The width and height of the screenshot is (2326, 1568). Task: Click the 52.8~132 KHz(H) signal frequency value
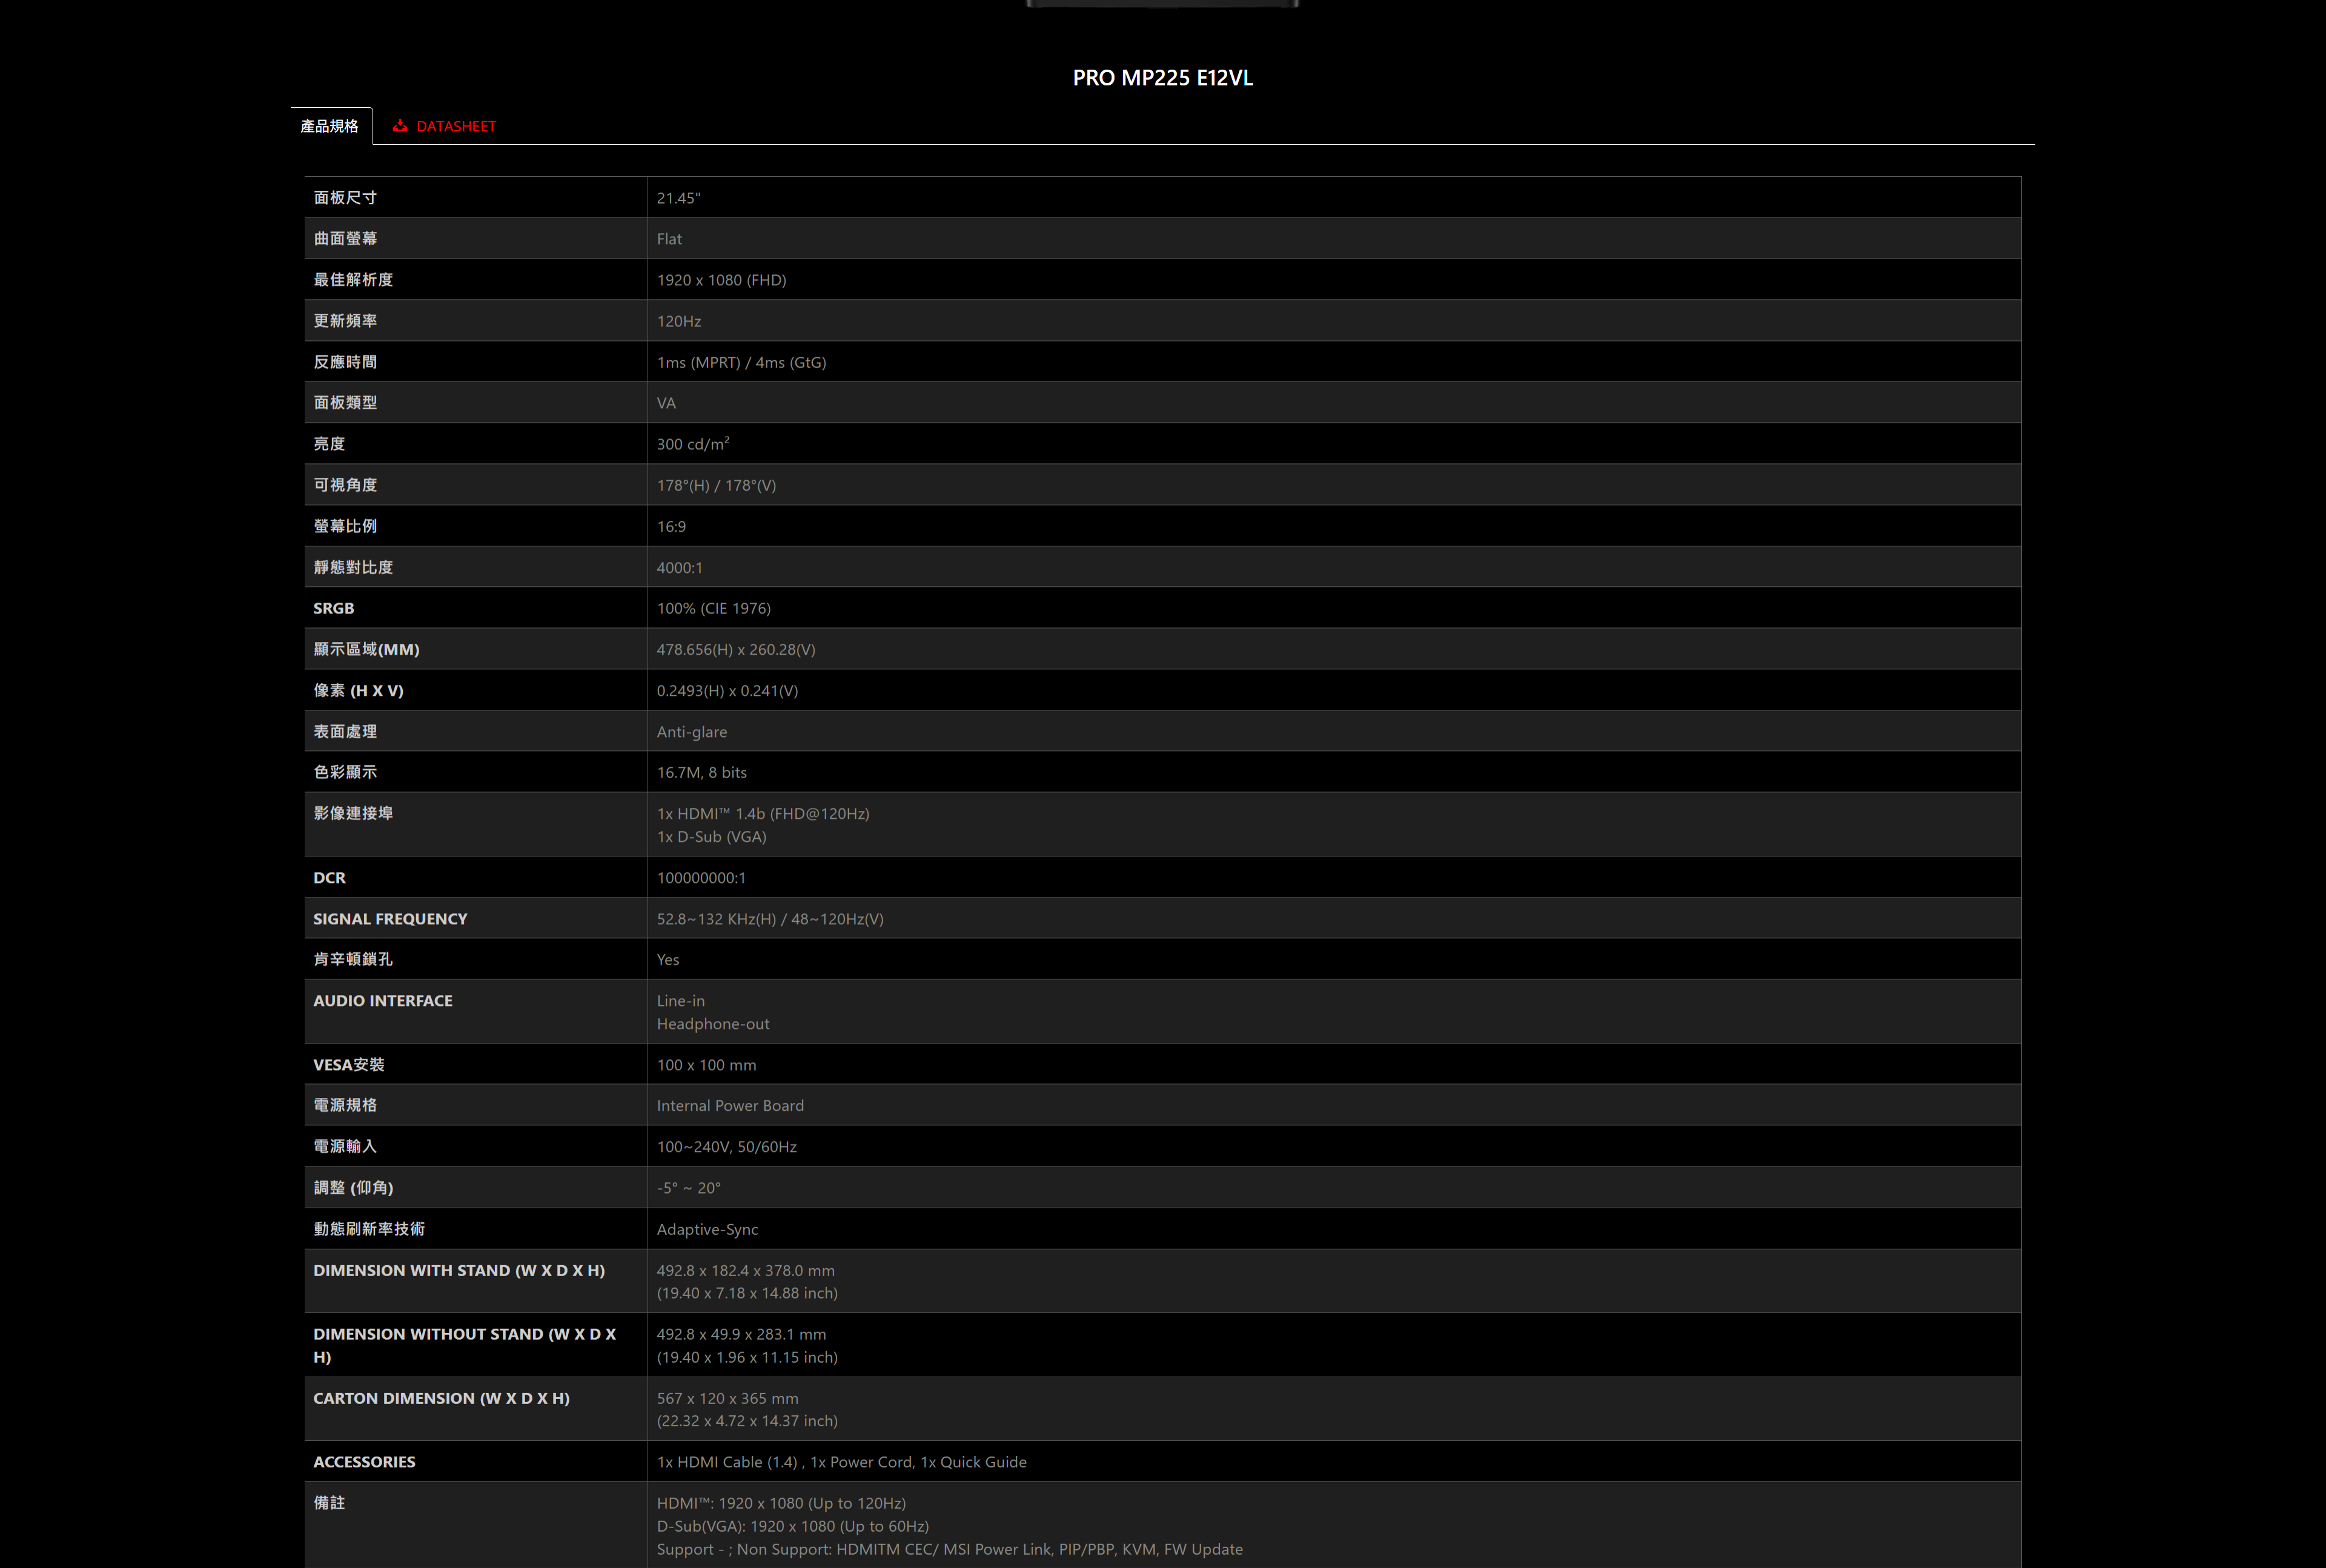tap(770, 919)
